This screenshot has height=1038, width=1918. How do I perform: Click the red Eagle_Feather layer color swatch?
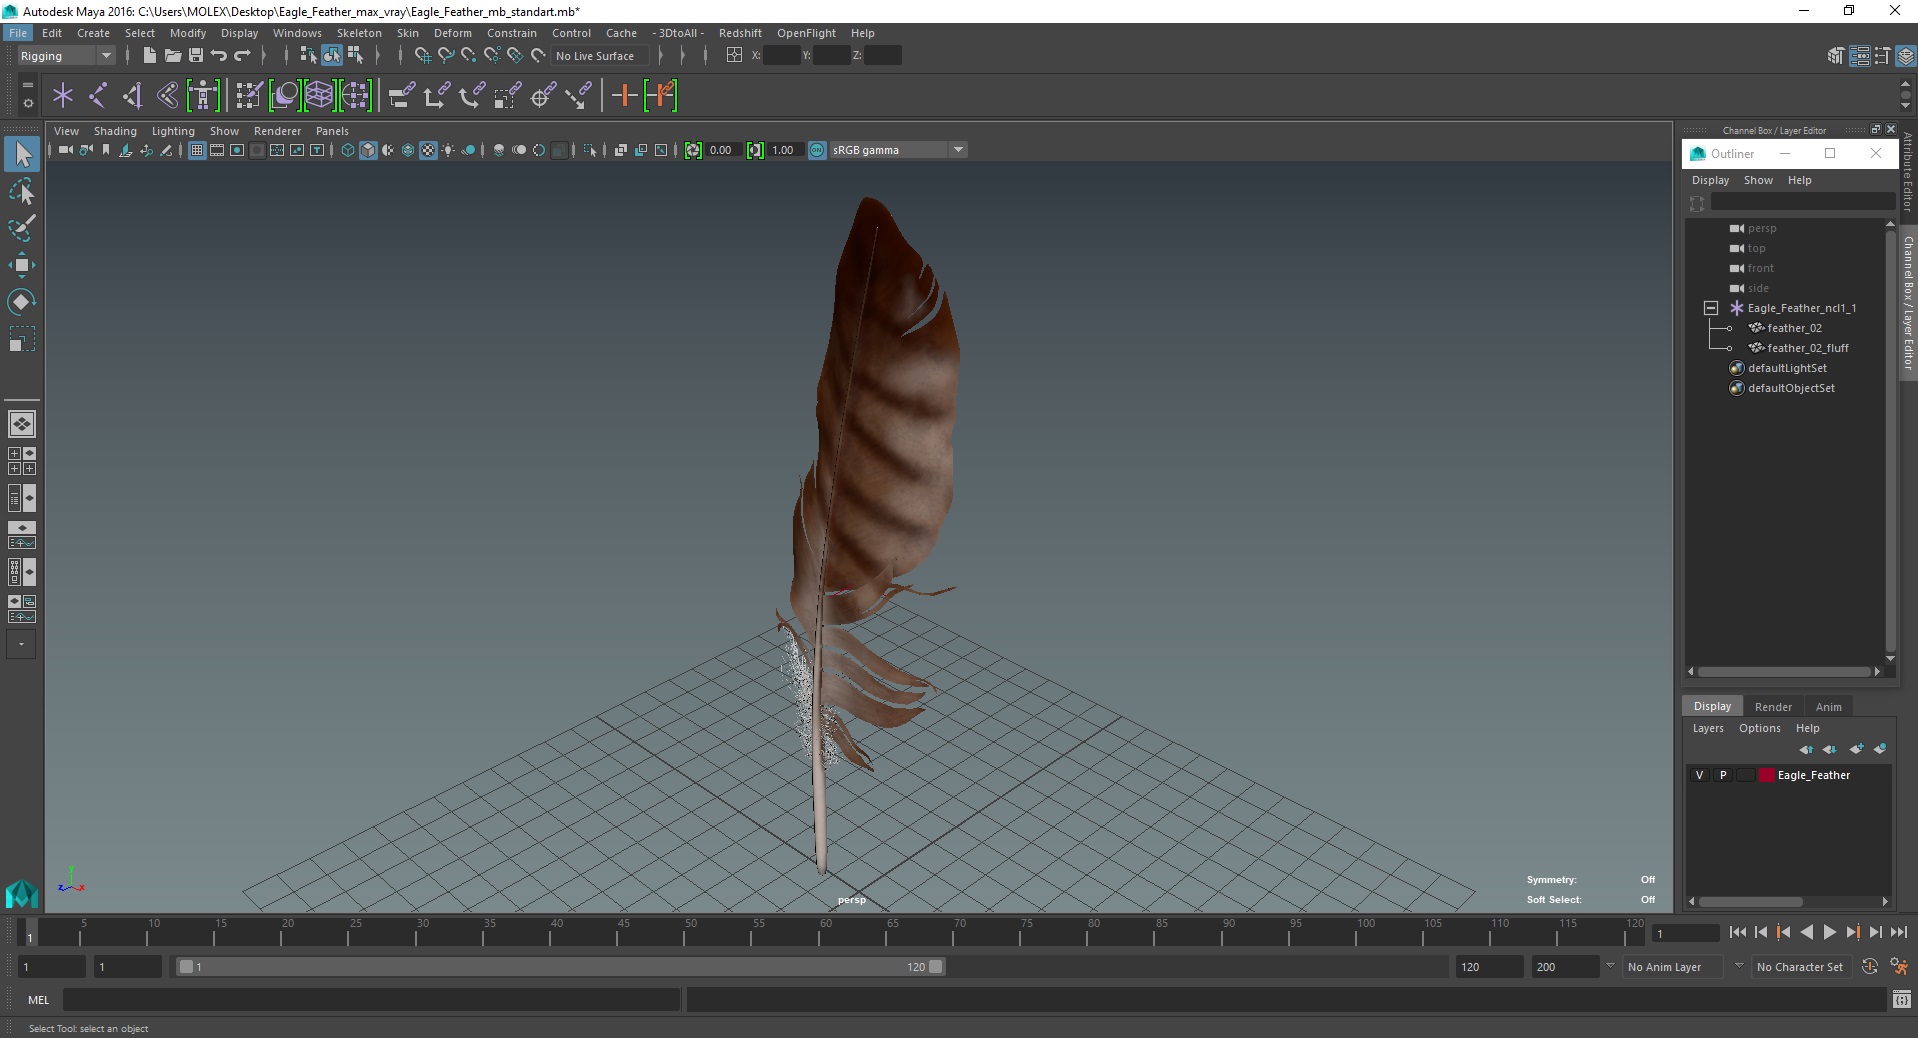(1767, 775)
